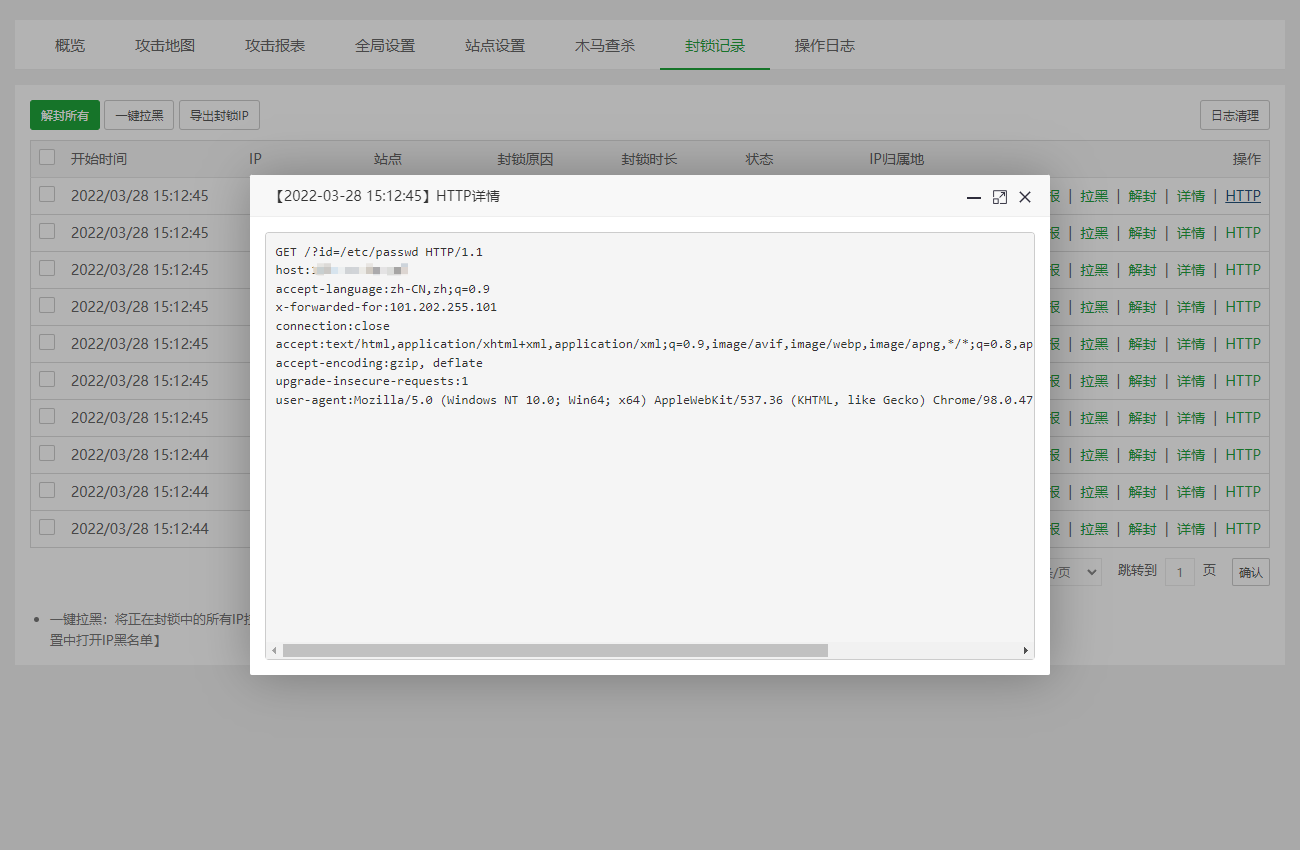Close the HTTP详情 dialog
Image resolution: width=1300 pixels, height=850 pixels.
(1024, 198)
